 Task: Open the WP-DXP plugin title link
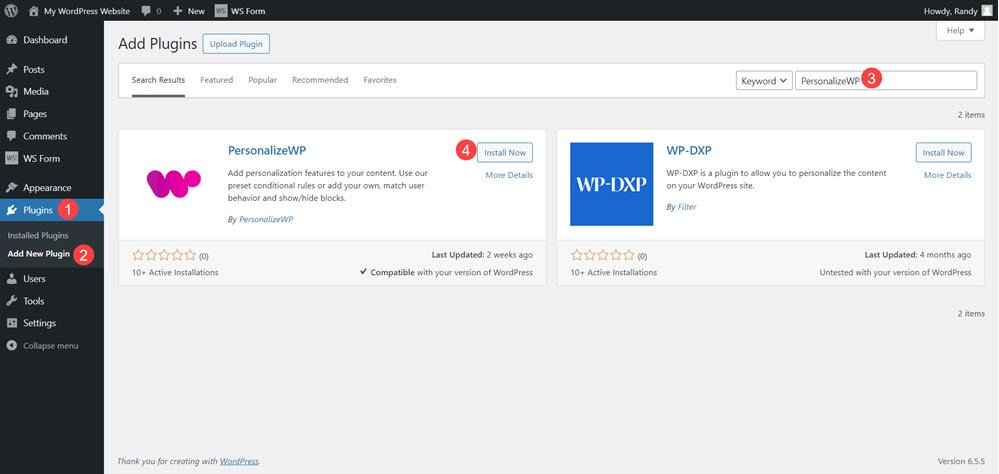[688, 150]
